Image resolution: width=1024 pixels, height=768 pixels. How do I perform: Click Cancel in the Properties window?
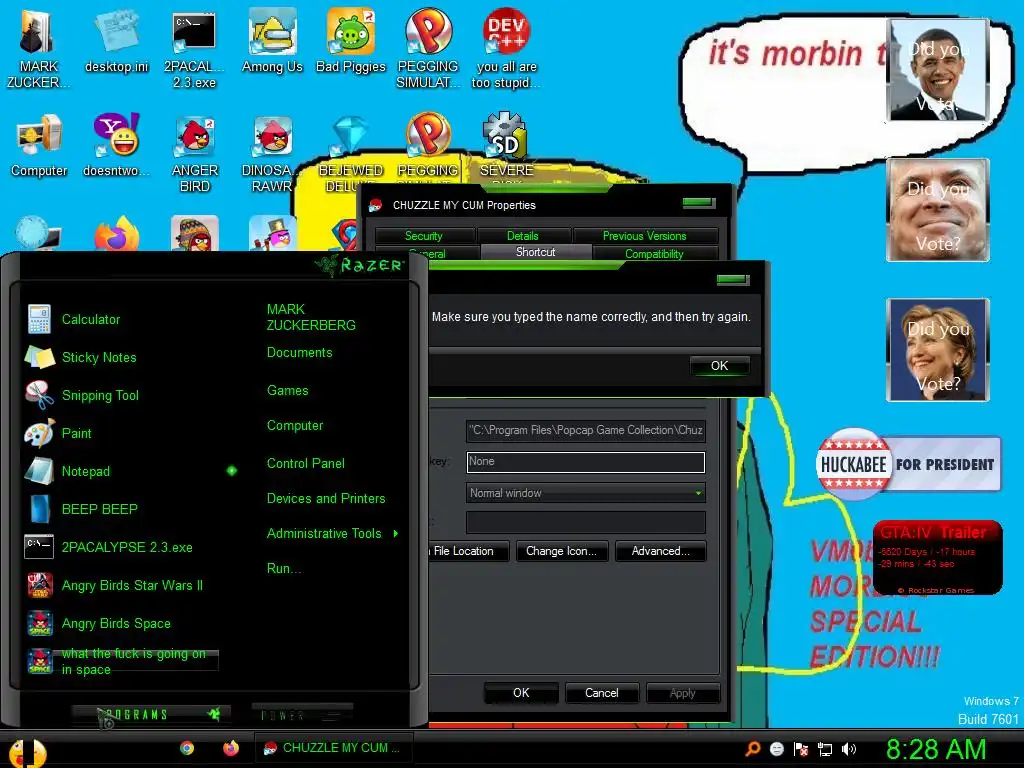point(601,693)
